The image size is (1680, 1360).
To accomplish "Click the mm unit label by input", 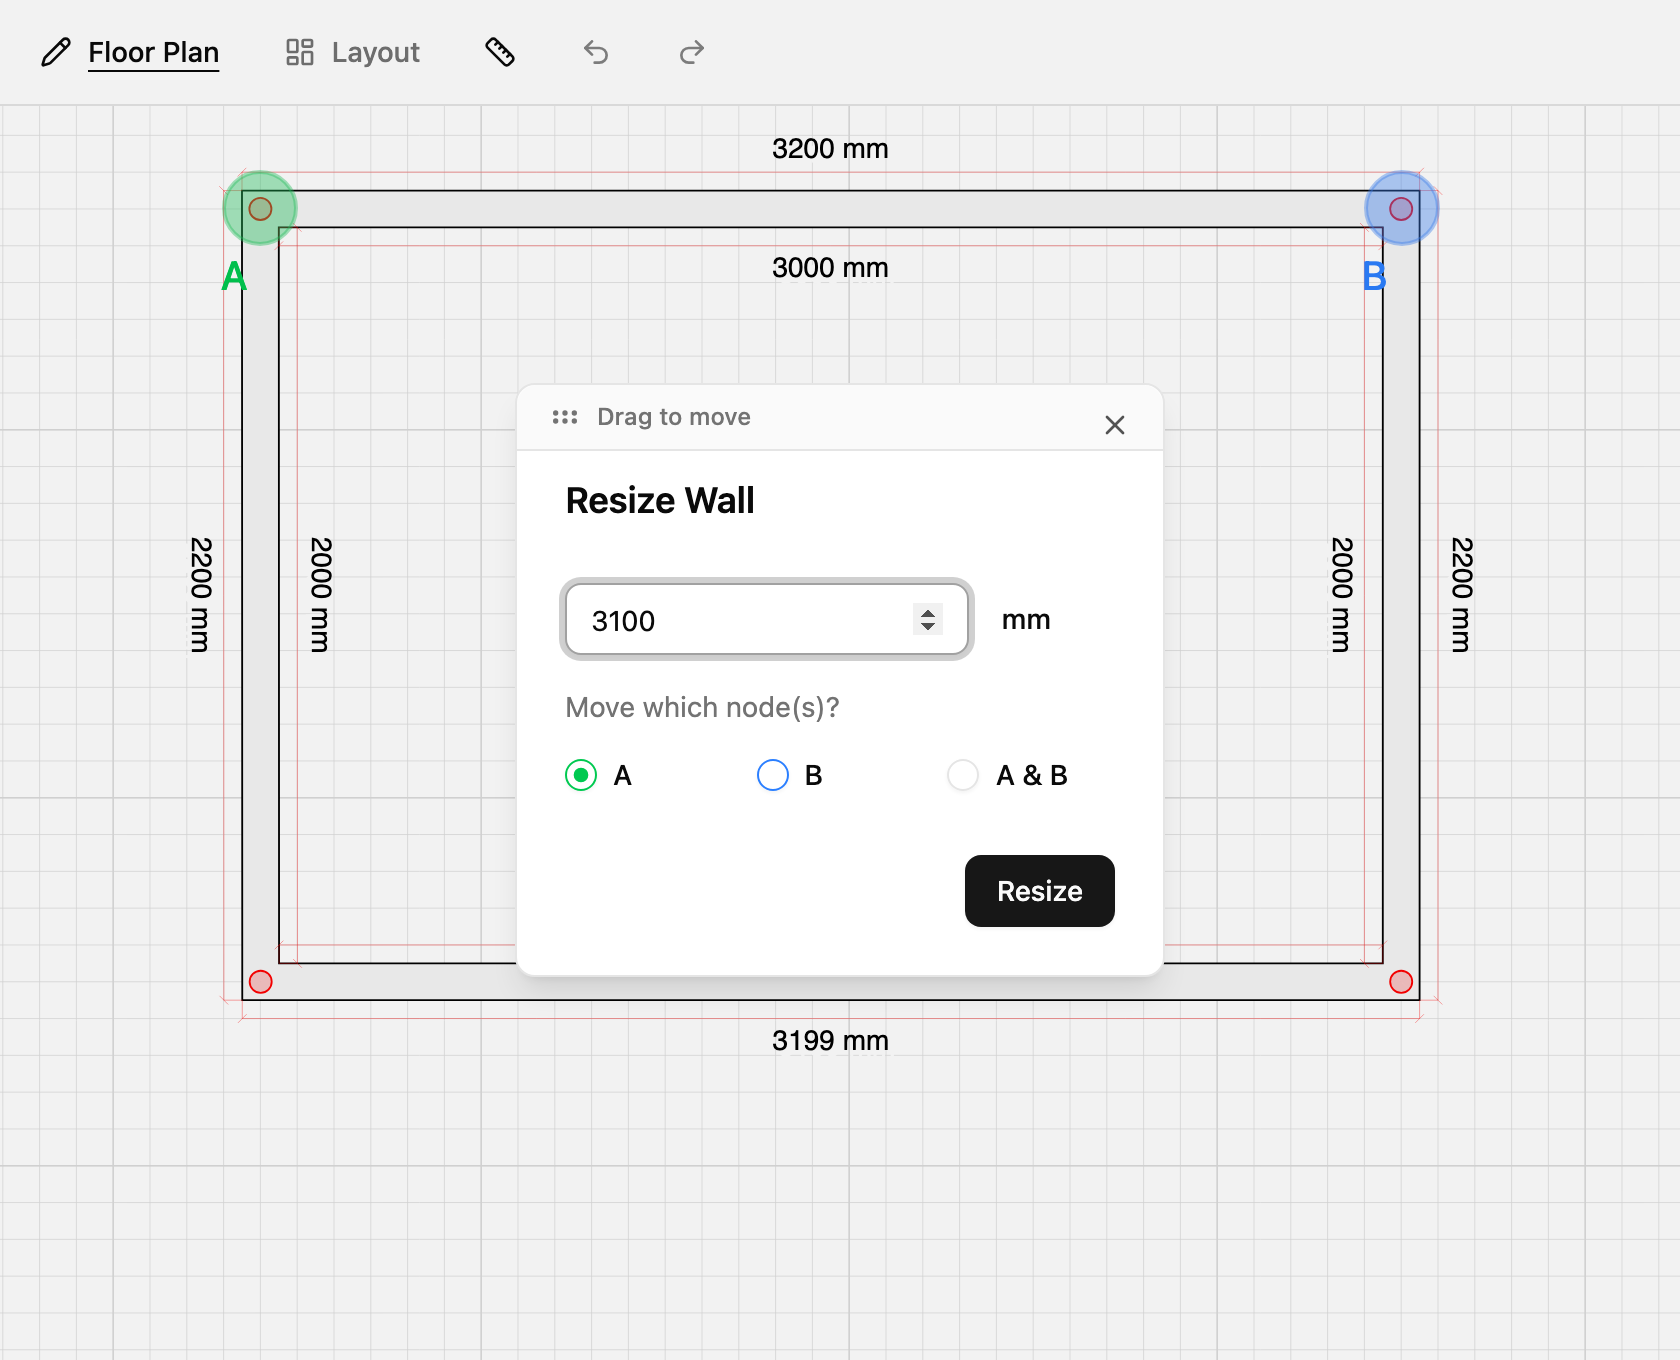I will 1026,620.
